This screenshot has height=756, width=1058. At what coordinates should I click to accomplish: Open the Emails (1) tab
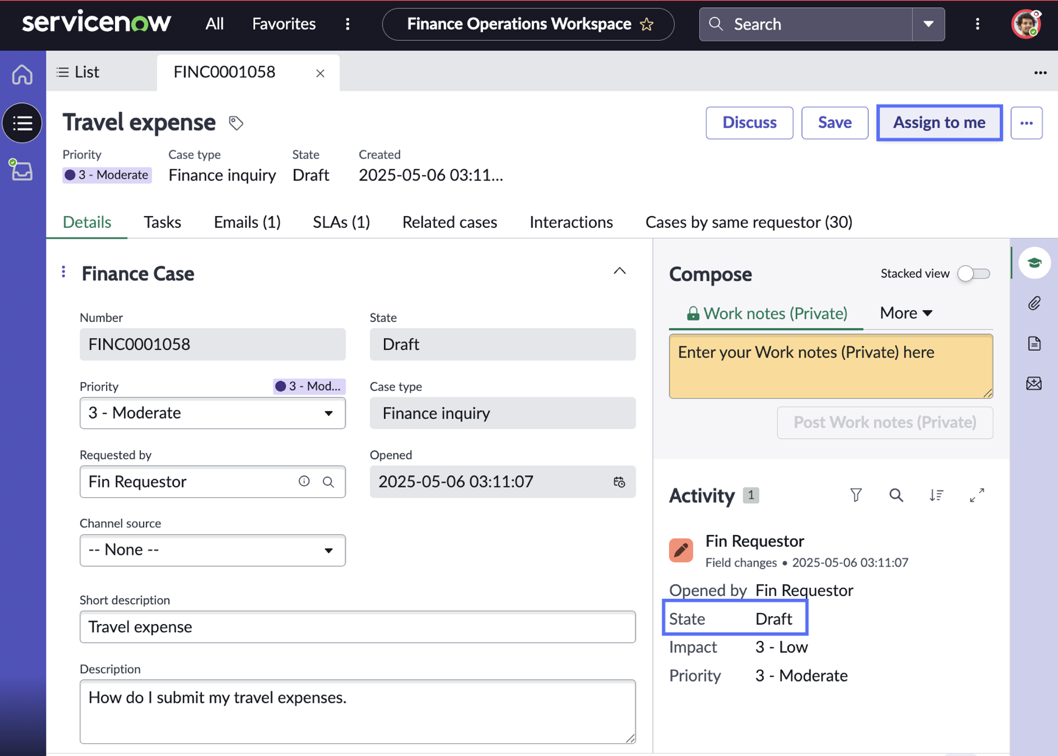pos(247,222)
